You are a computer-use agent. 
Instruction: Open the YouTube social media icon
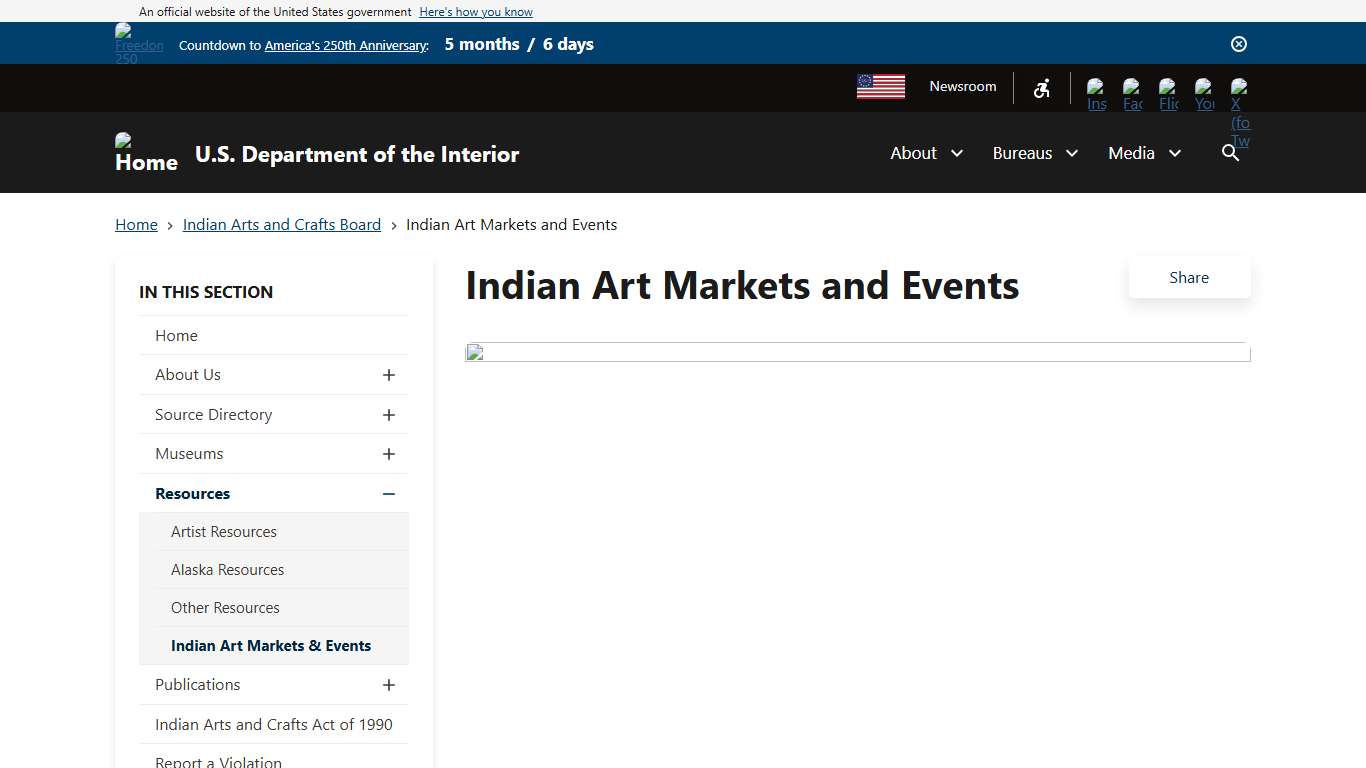point(1204,93)
